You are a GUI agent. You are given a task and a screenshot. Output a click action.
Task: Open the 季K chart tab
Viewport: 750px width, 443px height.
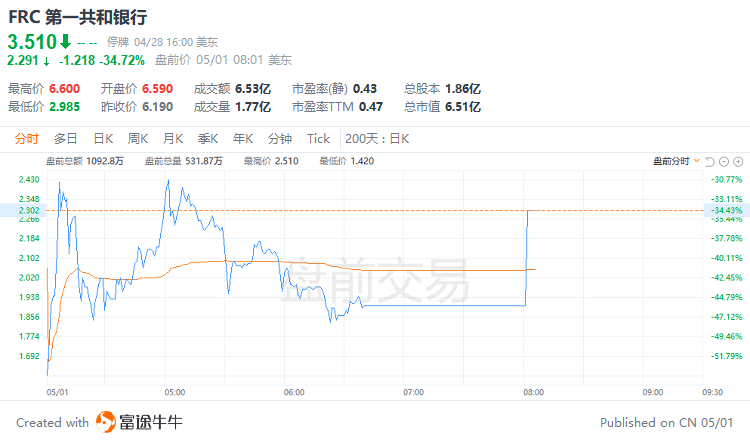click(x=208, y=139)
